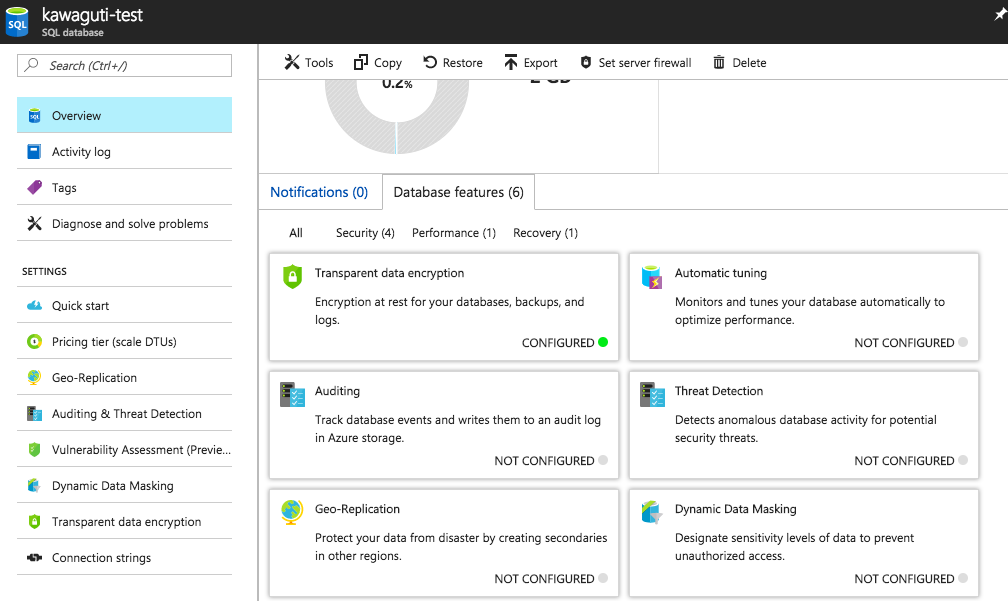Screen dimensions: 1008x601
Task: Filter features by Security (4)
Action: pyautogui.click(x=365, y=233)
